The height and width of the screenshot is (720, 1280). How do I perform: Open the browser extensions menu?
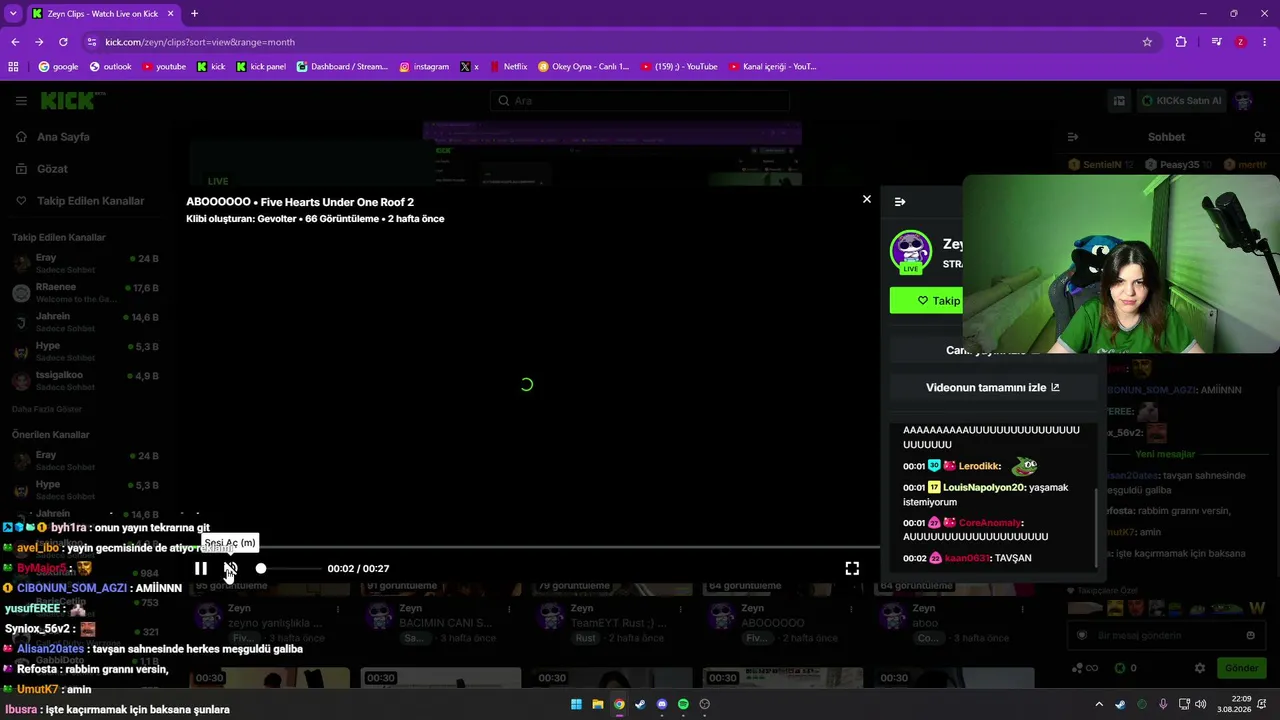pos(1181,42)
